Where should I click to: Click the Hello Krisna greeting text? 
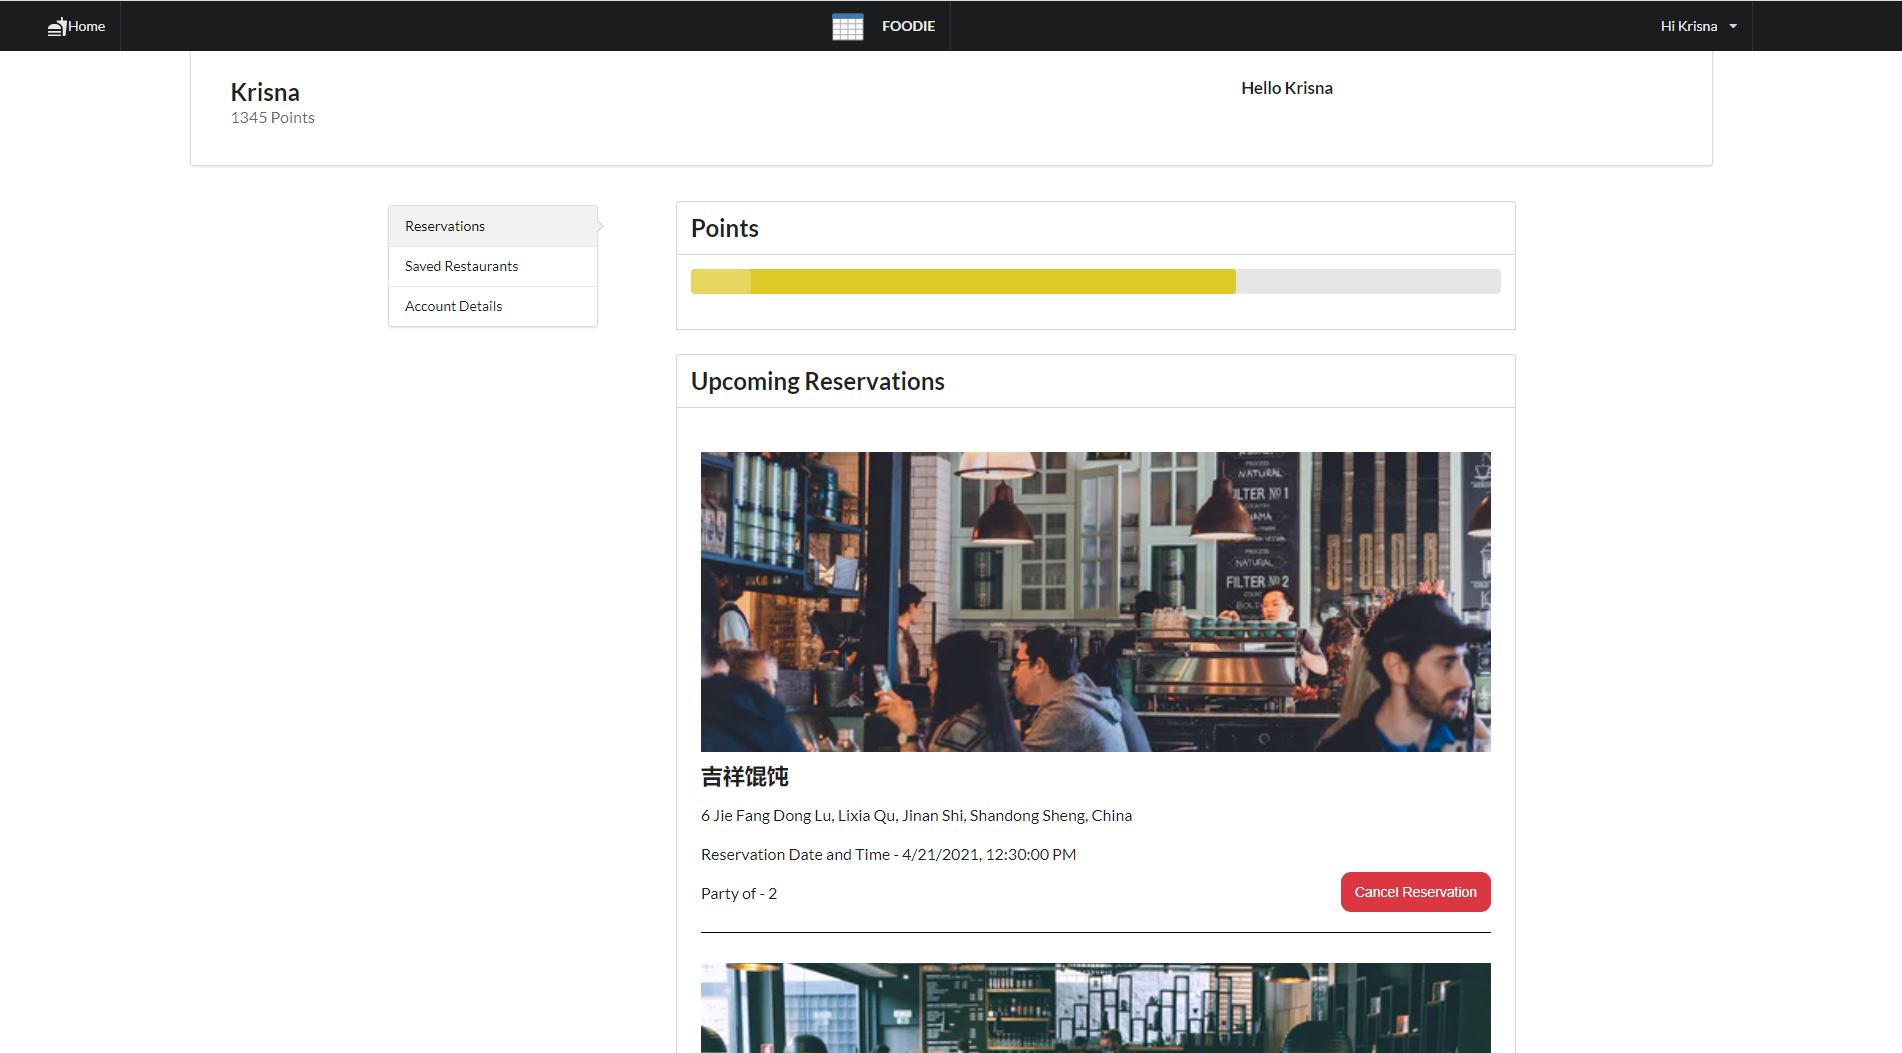click(x=1286, y=88)
